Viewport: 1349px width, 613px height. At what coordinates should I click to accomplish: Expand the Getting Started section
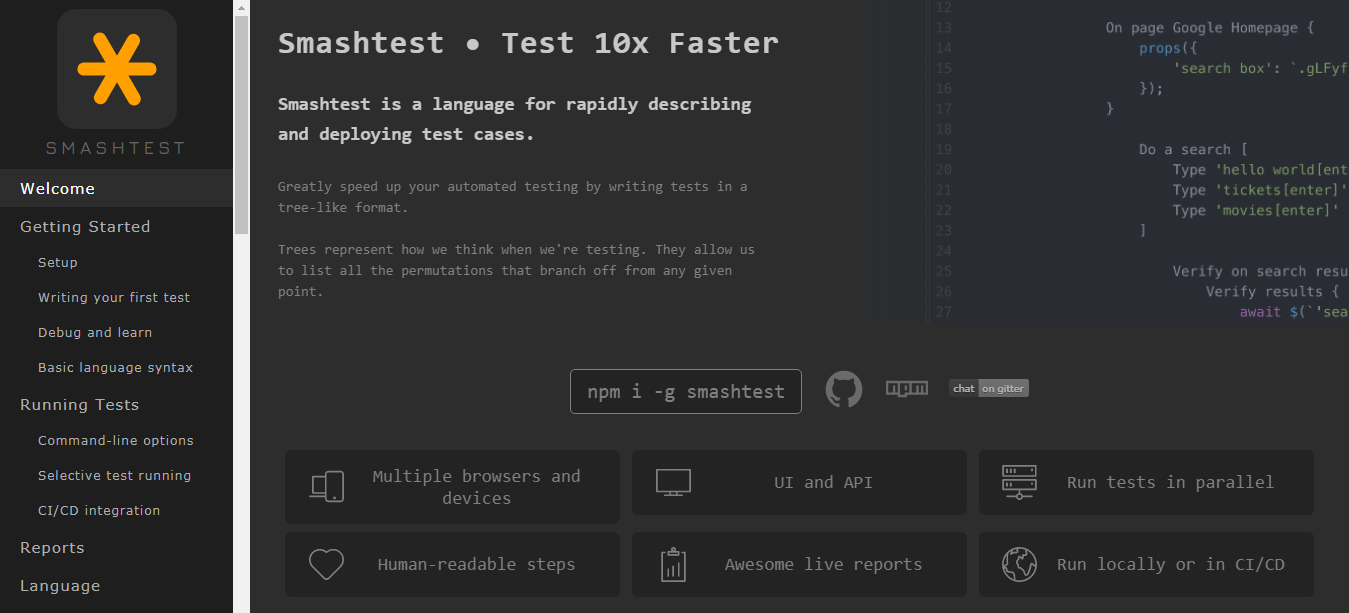84,226
